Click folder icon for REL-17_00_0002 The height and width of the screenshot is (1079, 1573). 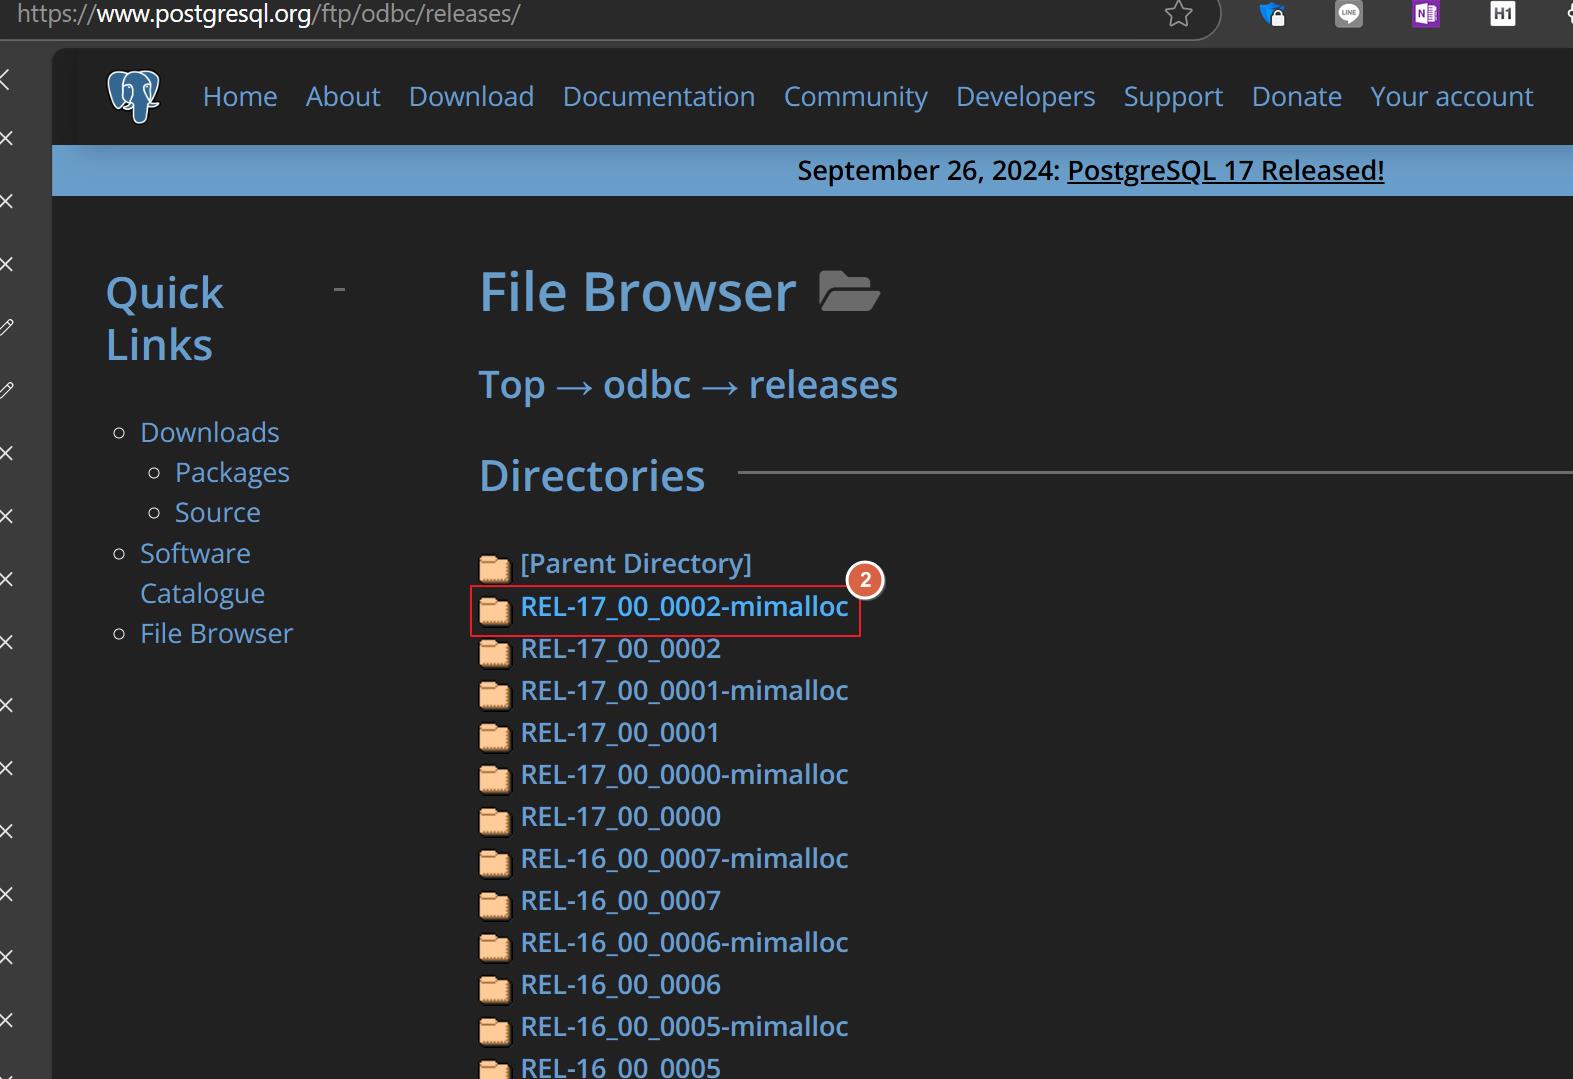click(494, 652)
